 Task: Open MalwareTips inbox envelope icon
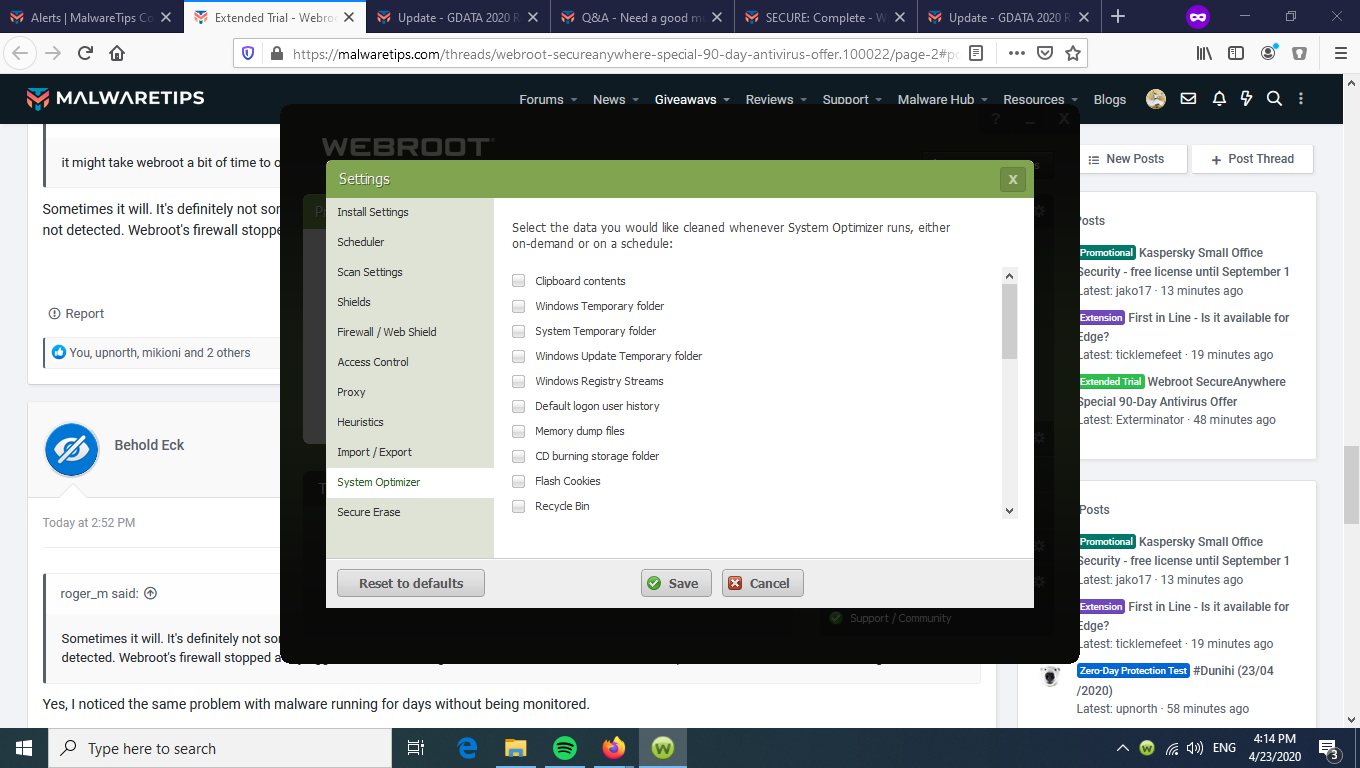1188,99
